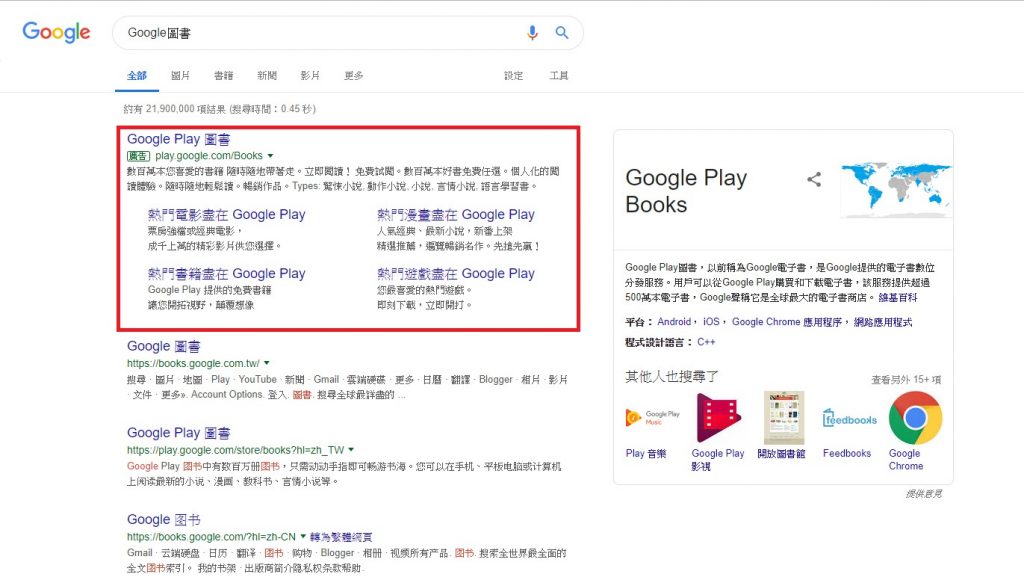
Task: Switch to the 圖片 search tab
Action: 181,74
